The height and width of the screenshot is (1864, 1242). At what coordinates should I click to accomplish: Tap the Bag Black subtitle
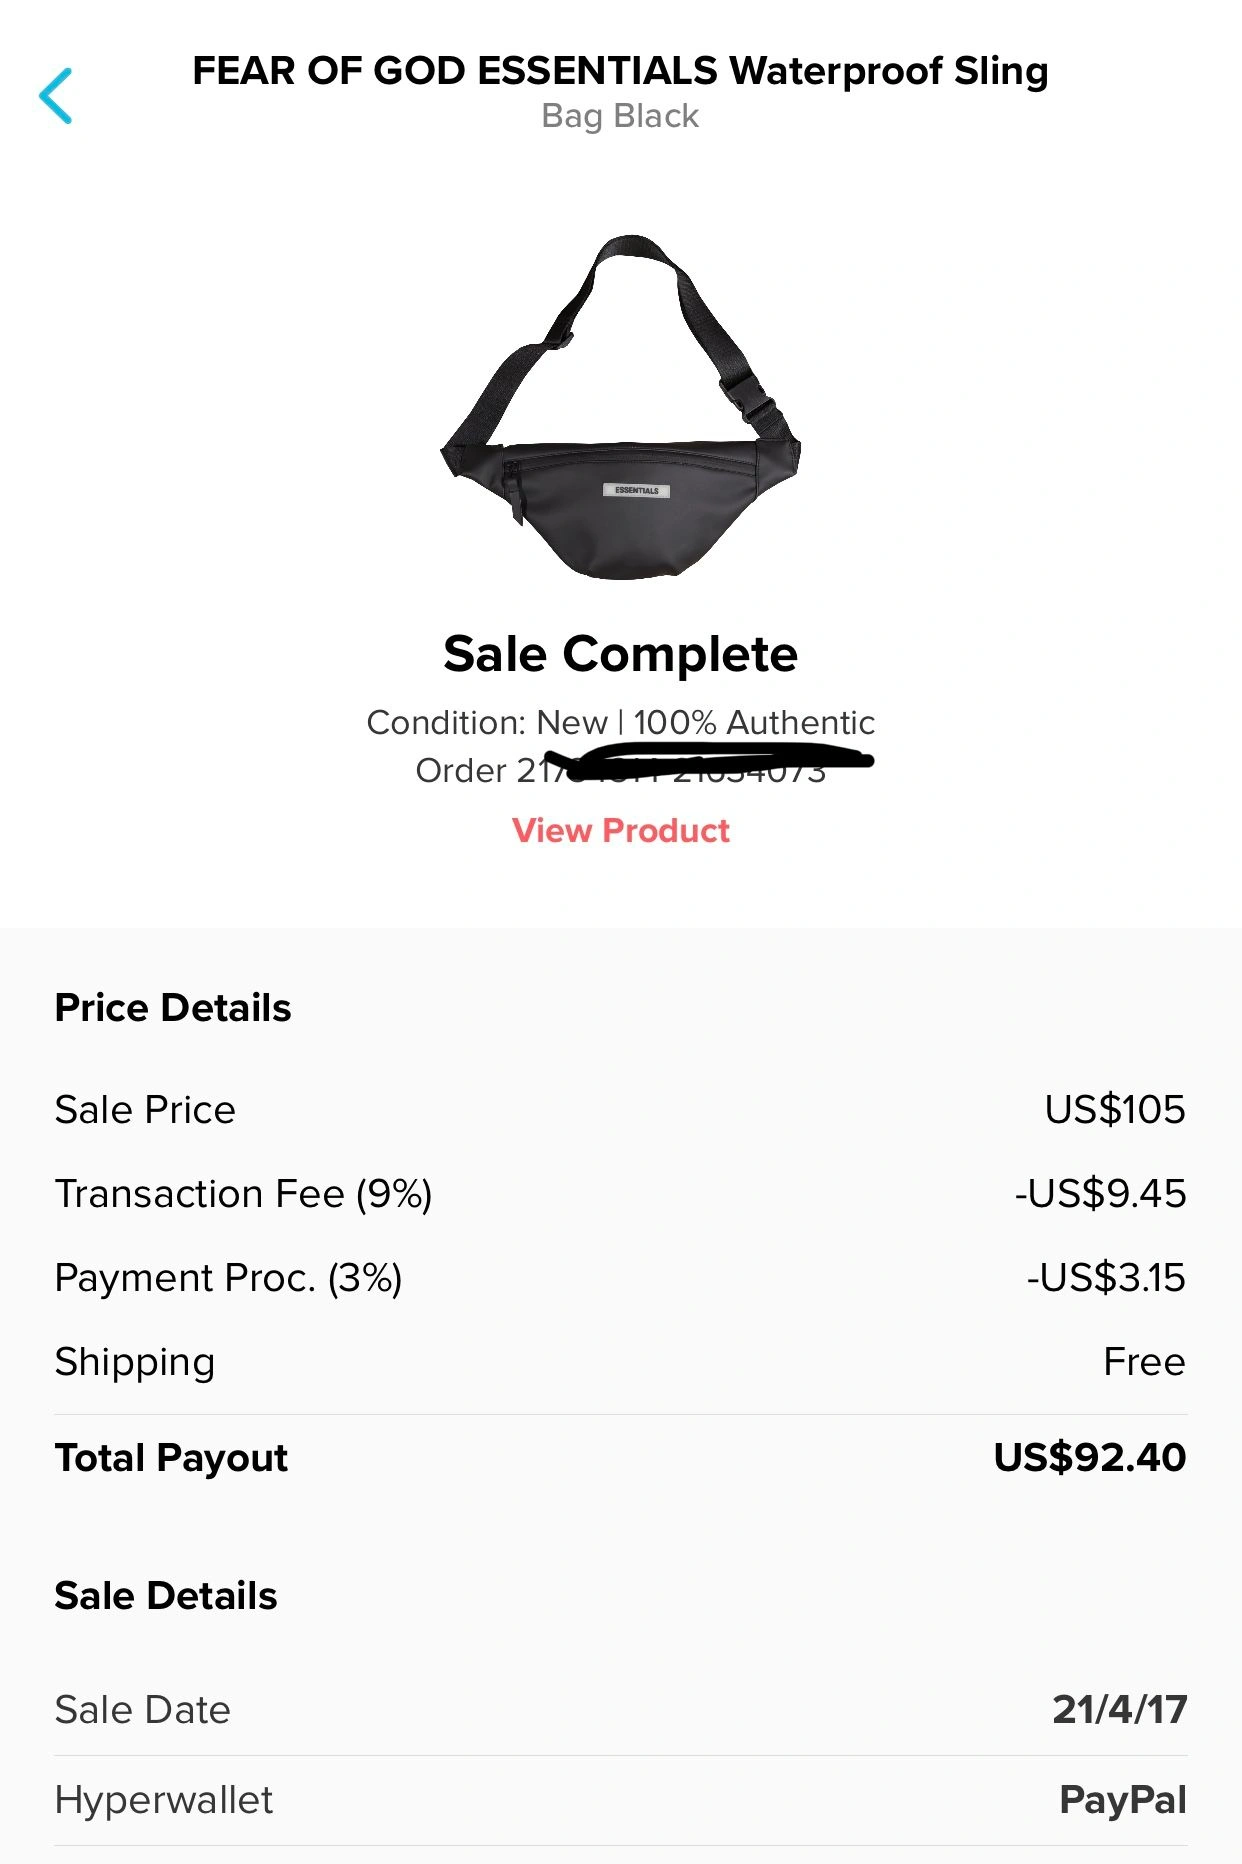pos(620,116)
